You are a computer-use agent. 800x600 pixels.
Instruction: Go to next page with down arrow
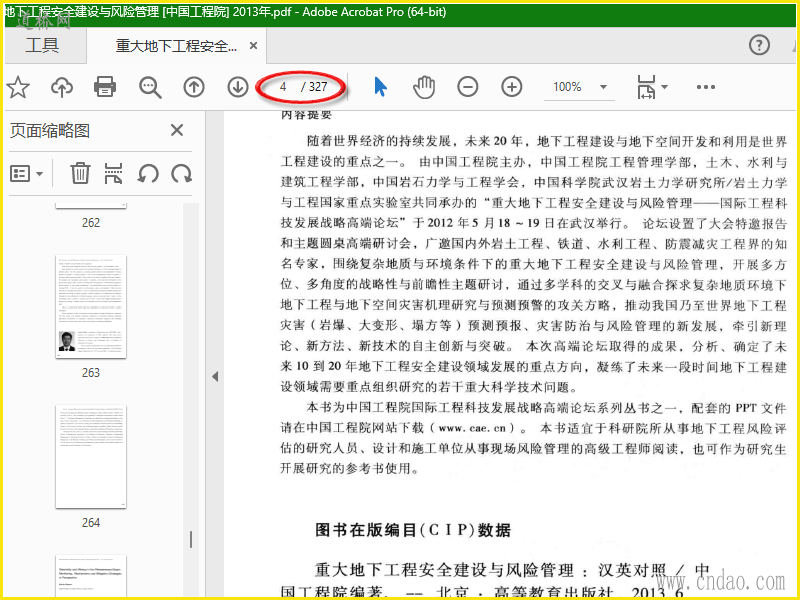[x=238, y=87]
